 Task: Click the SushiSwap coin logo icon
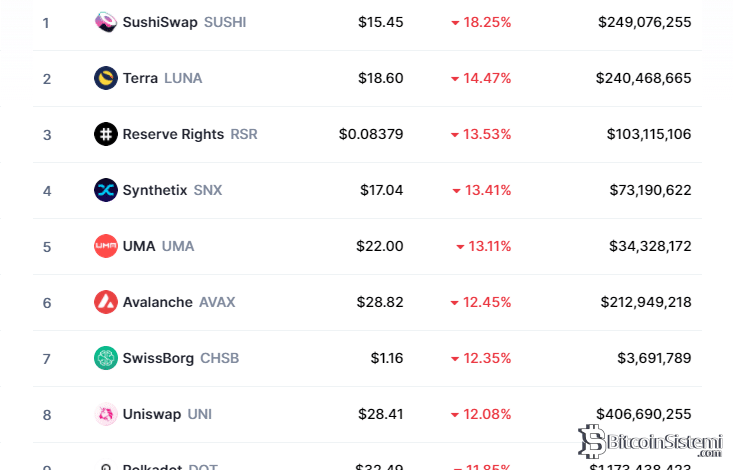point(106,22)
